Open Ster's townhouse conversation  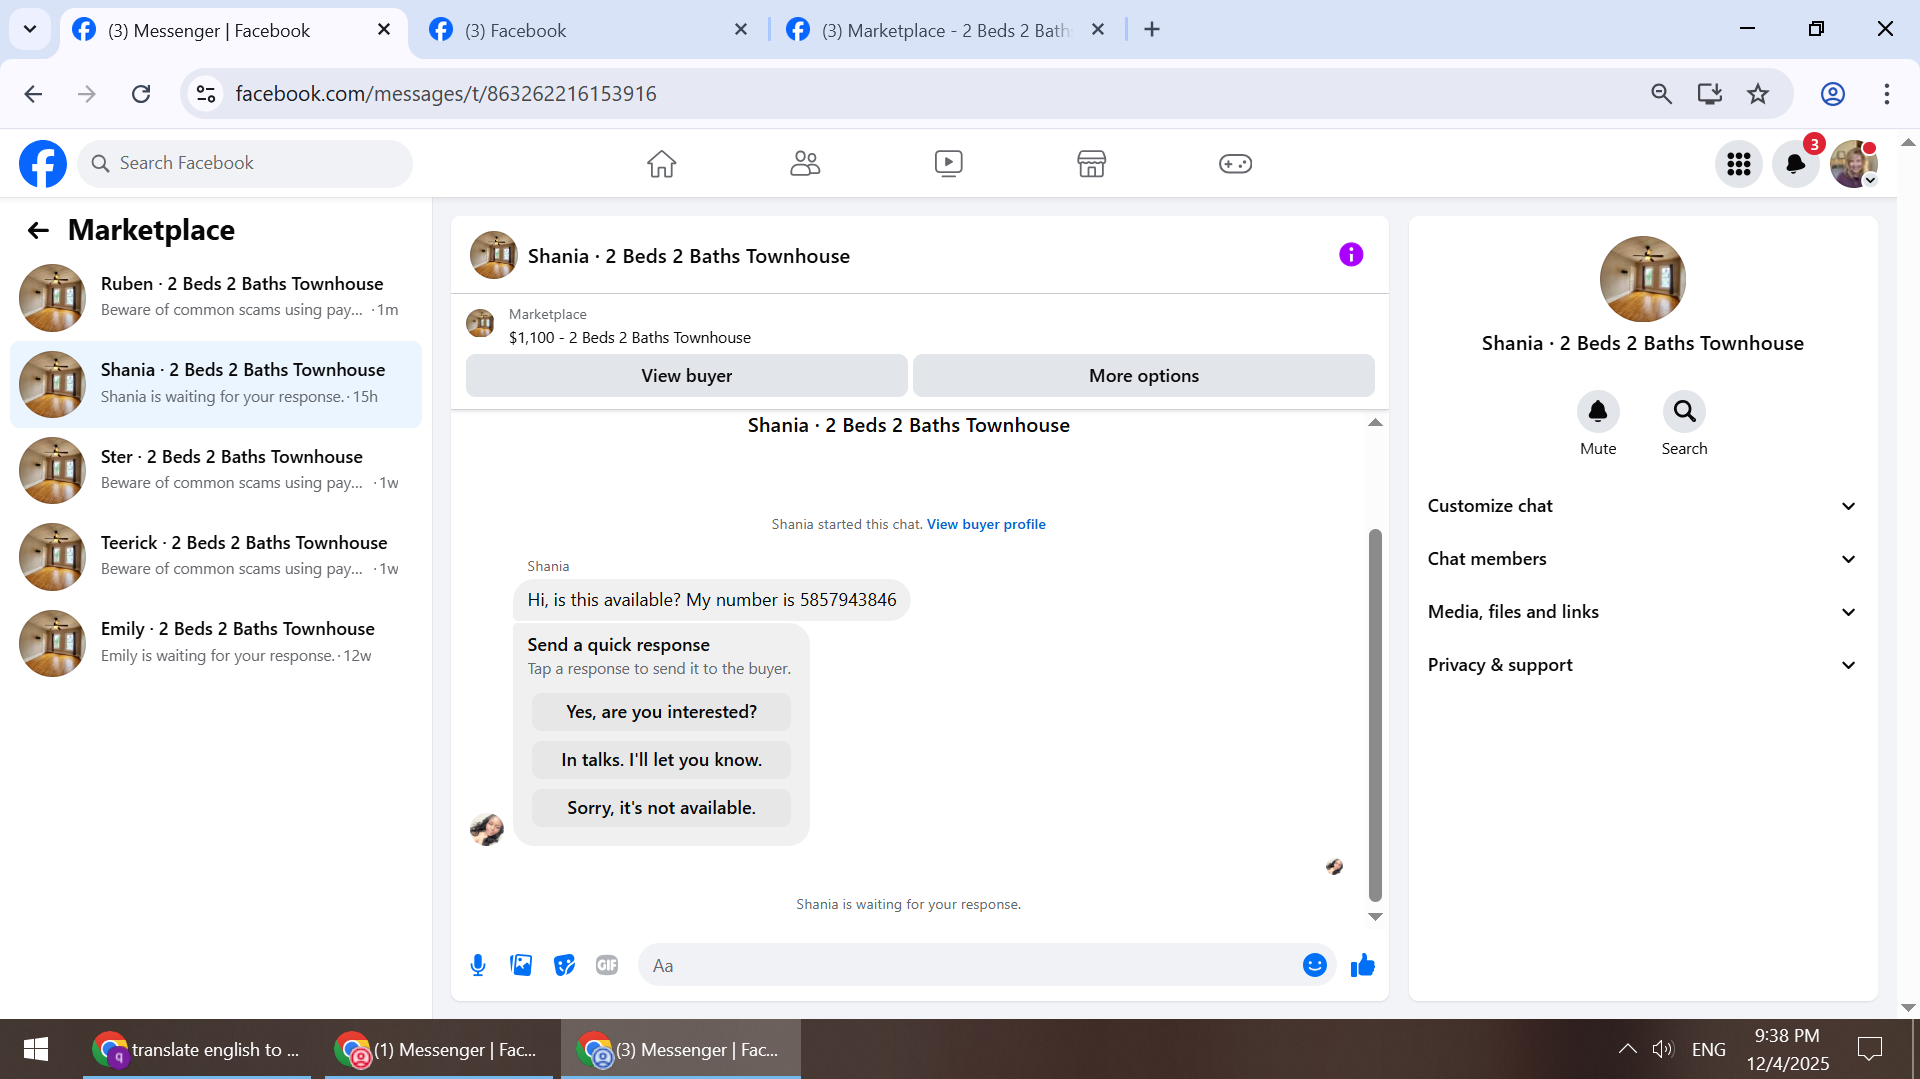point(216,470)
